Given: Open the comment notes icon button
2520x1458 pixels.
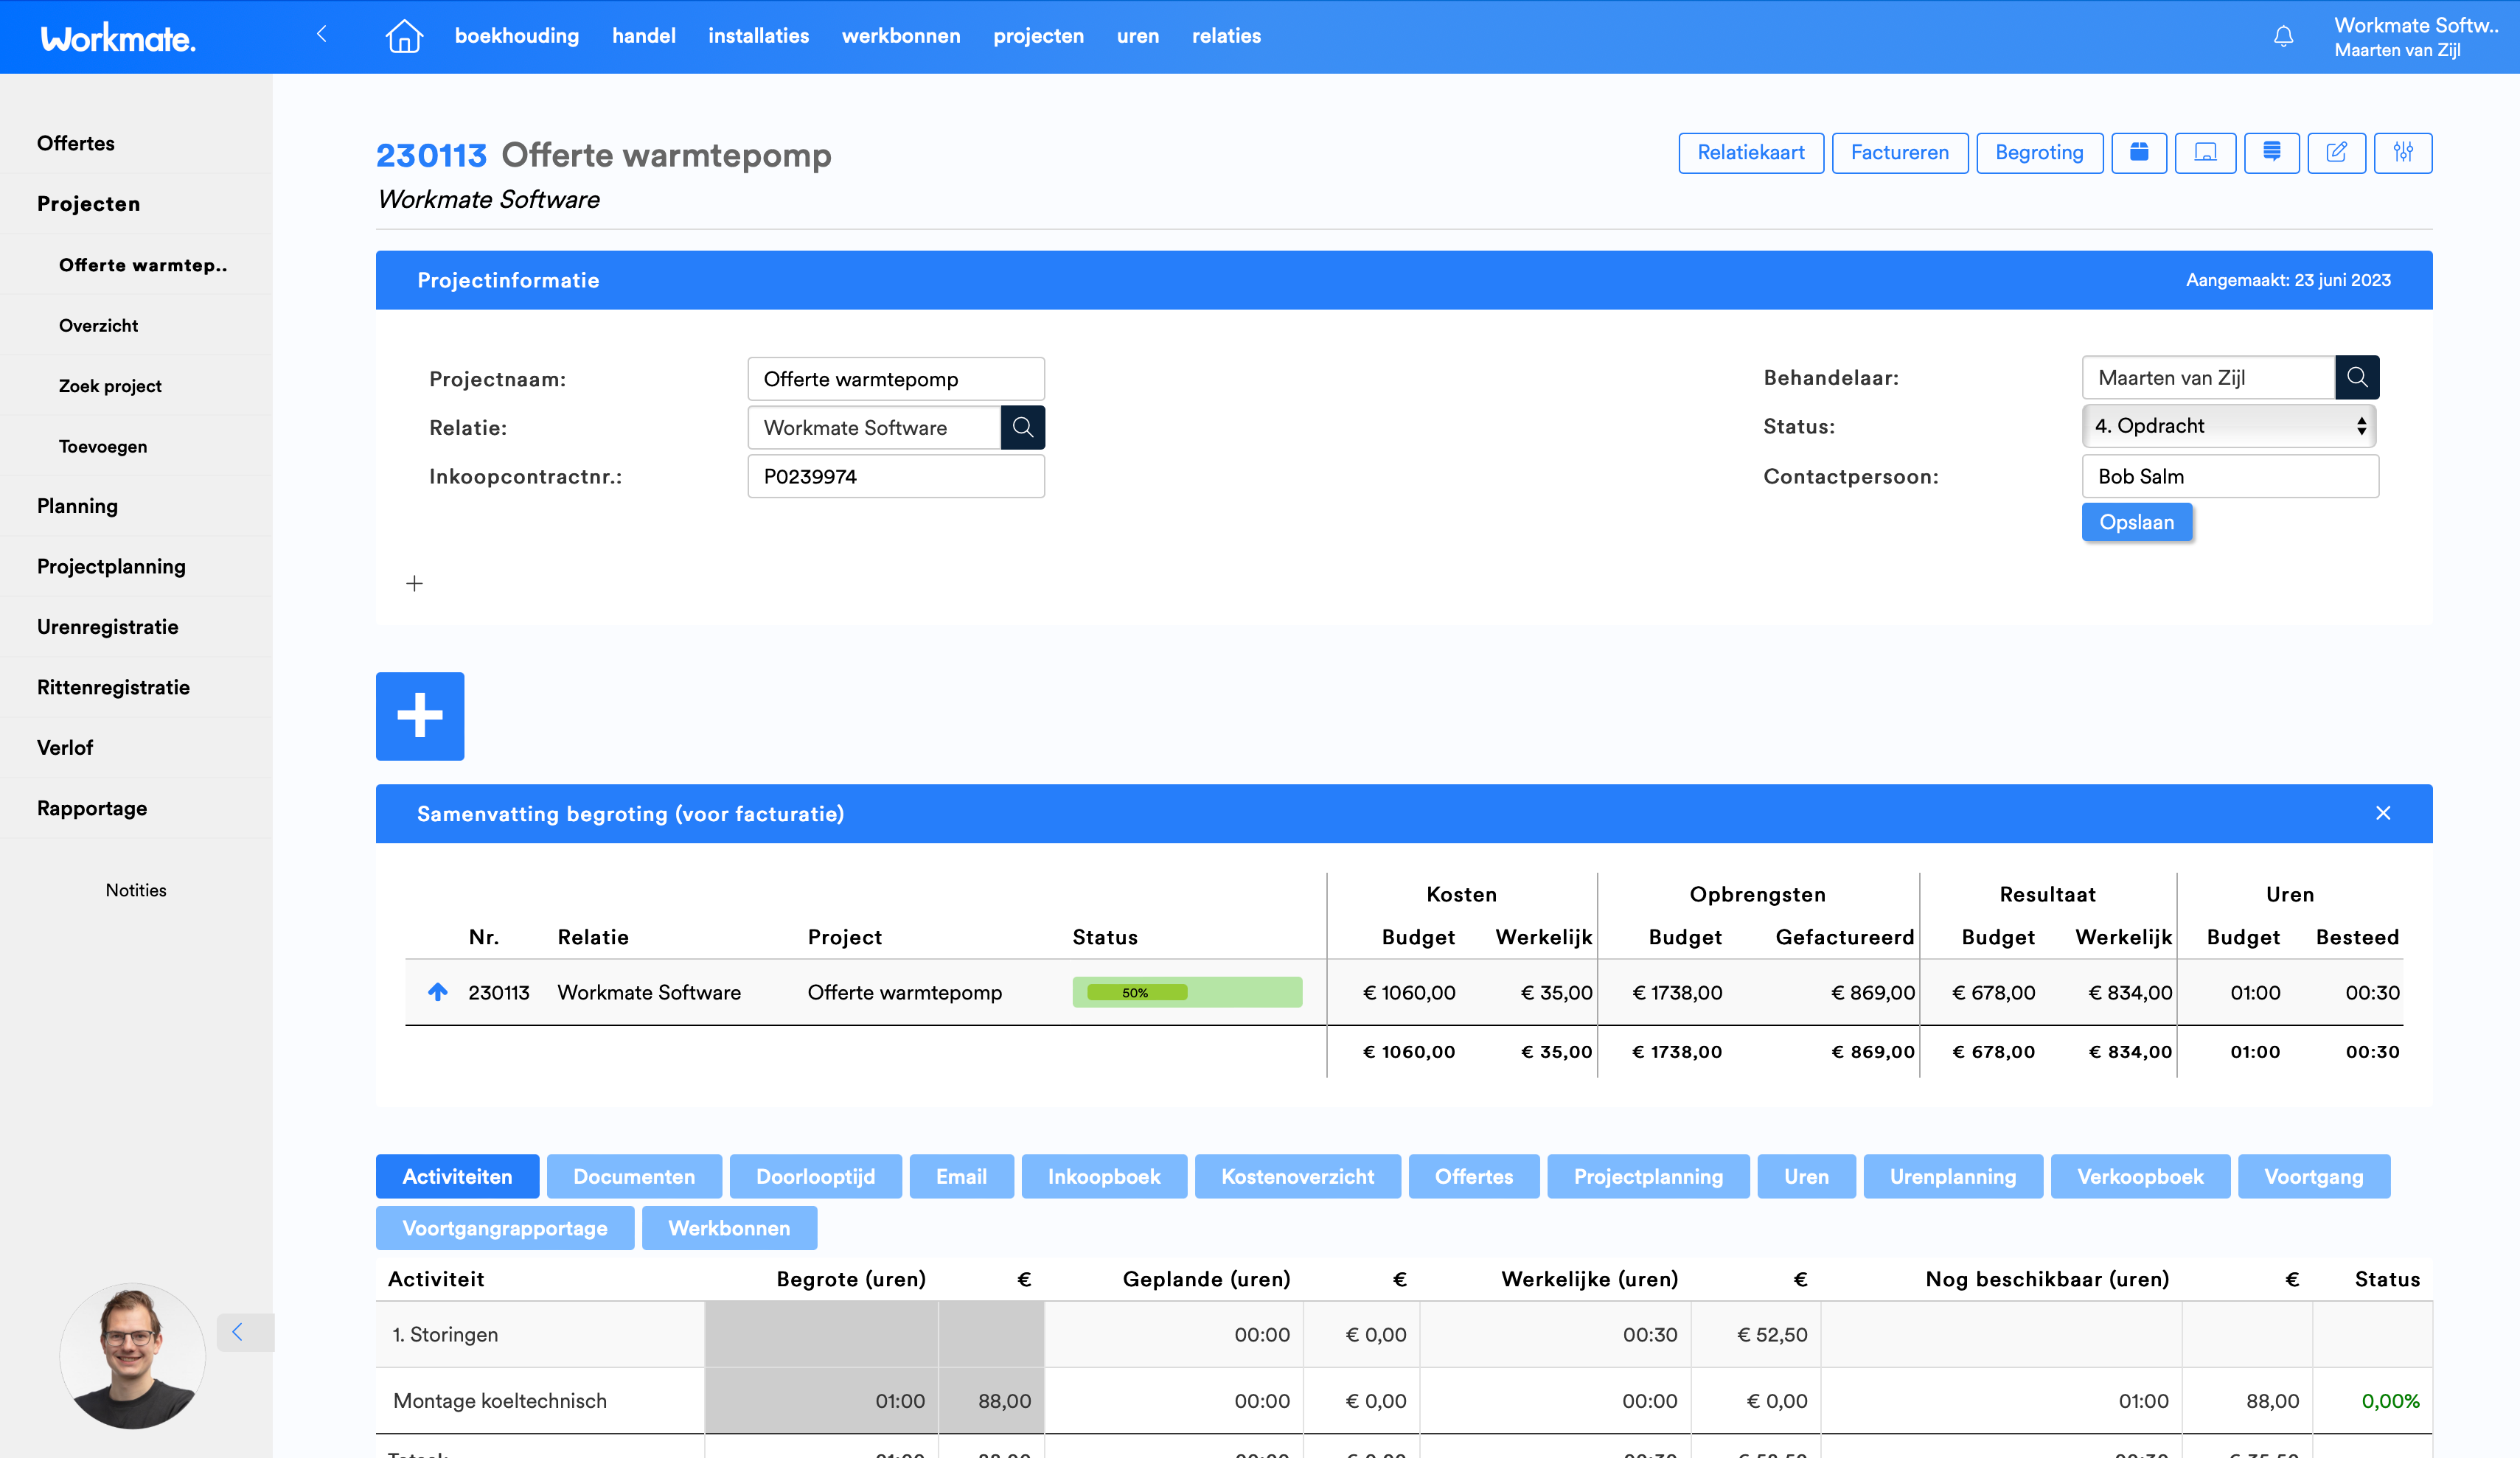Looking at the screenshot, I should click(2271, 152).
